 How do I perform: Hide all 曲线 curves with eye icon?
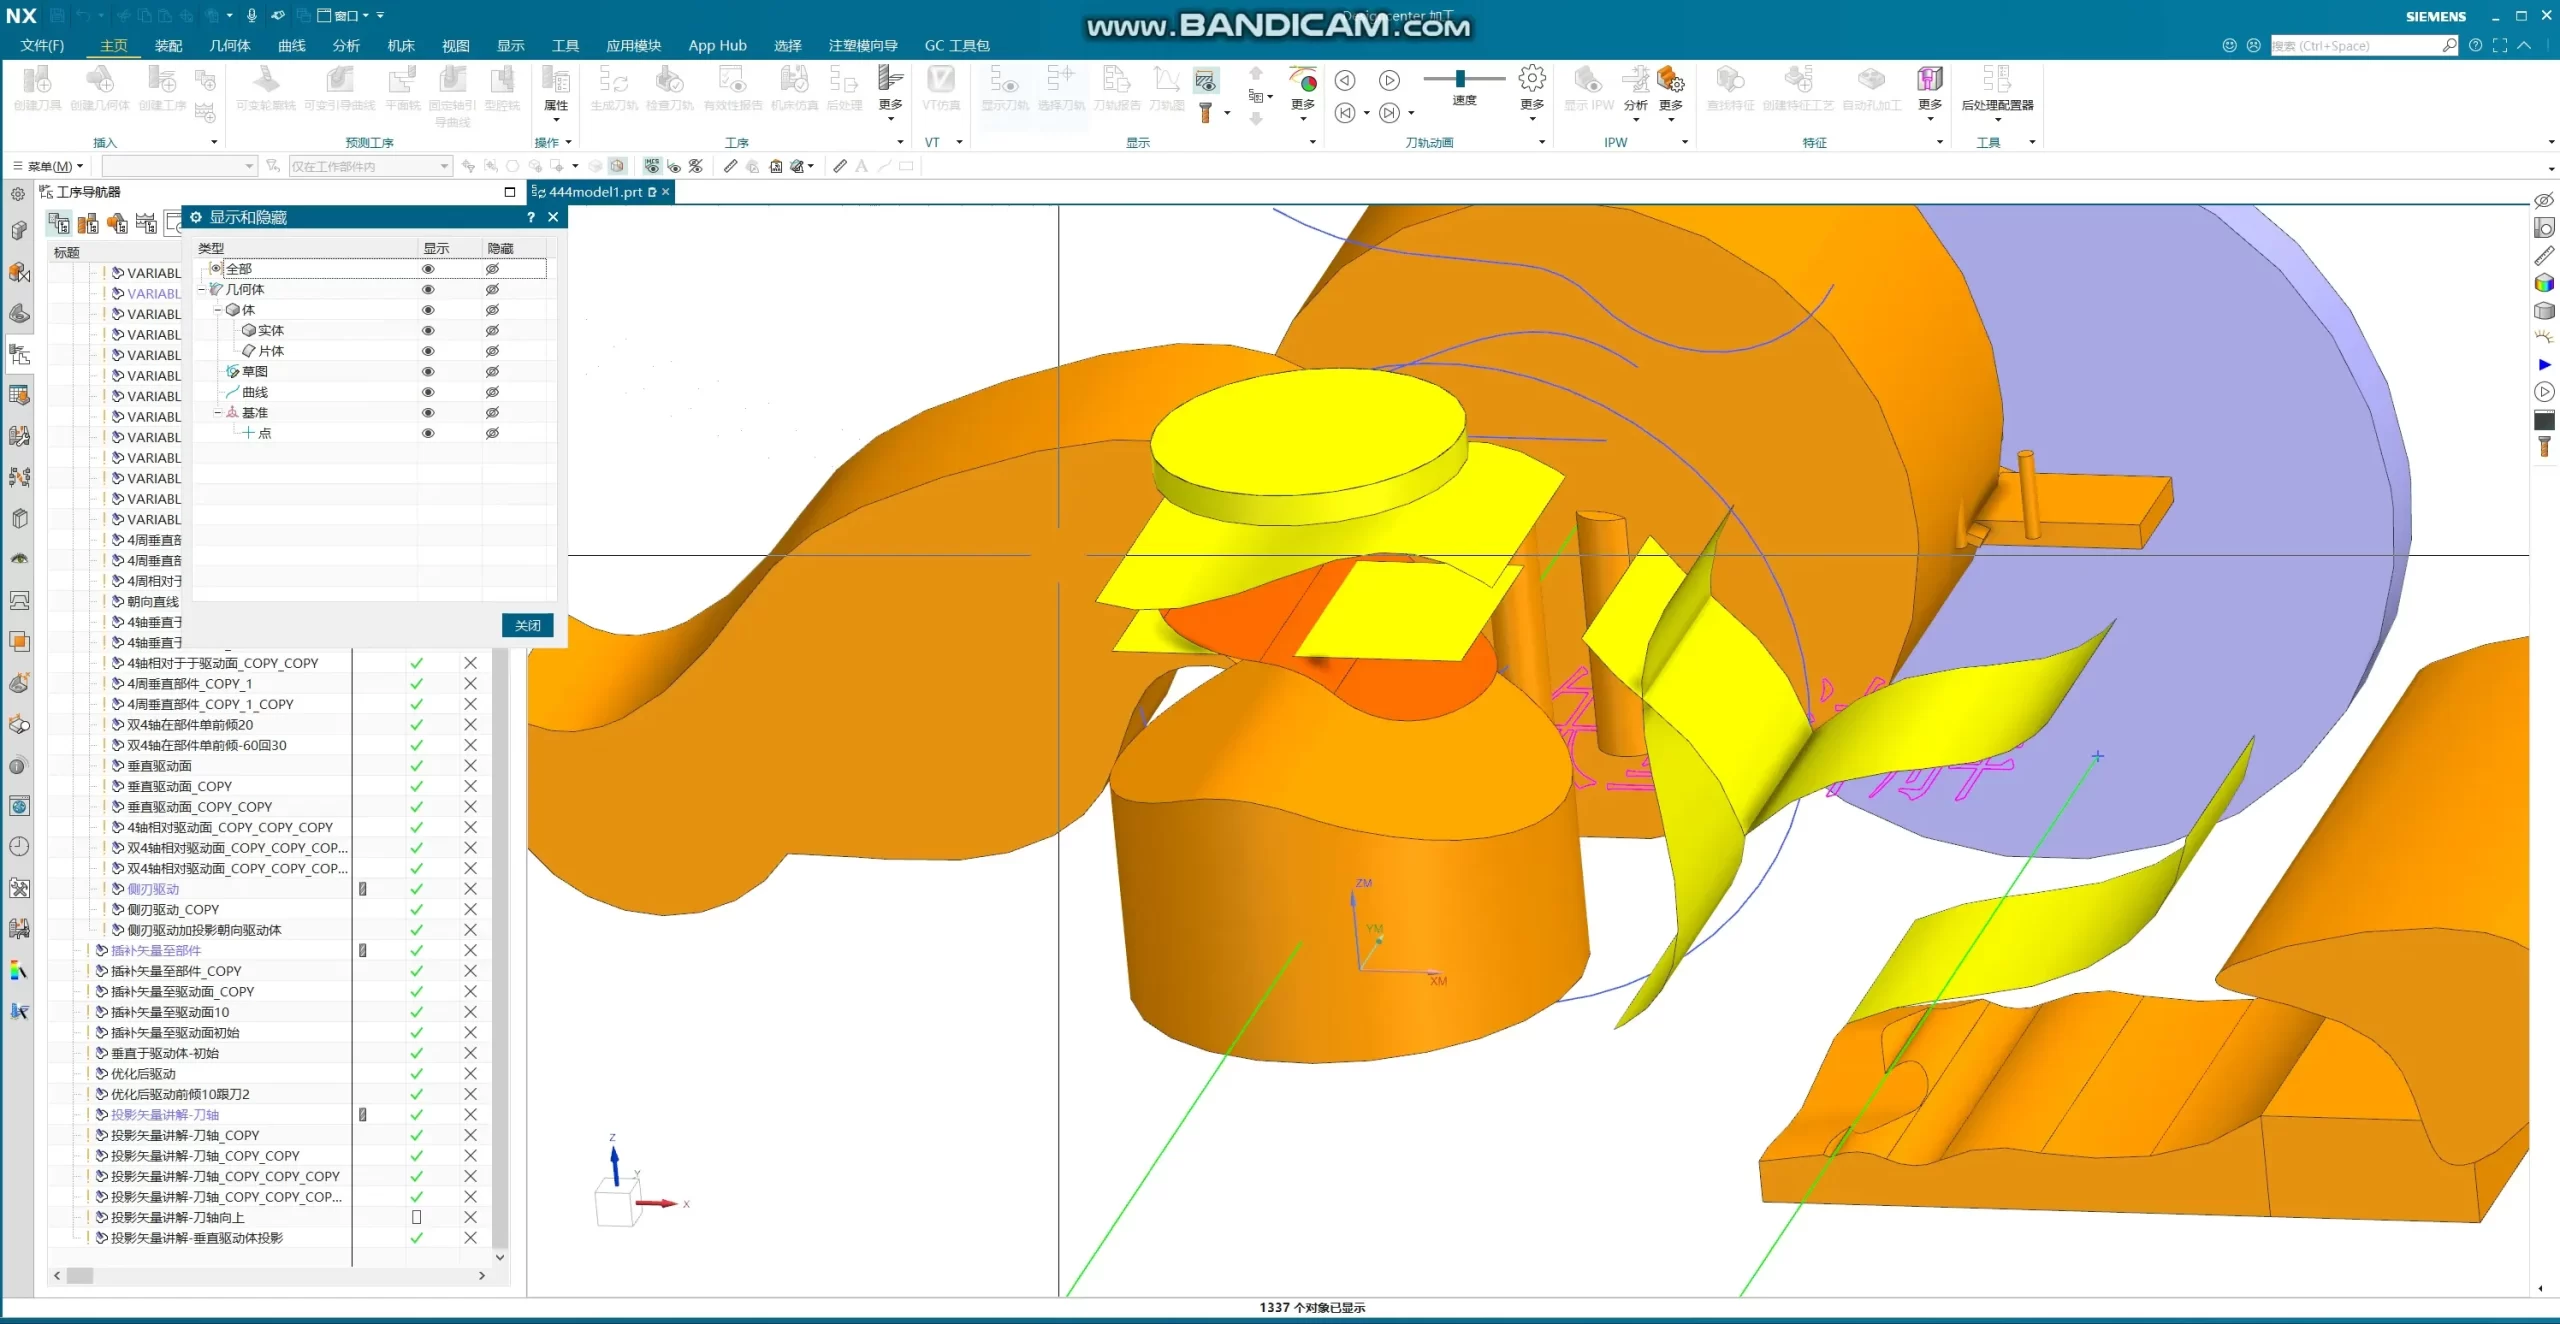click(492, 392)
